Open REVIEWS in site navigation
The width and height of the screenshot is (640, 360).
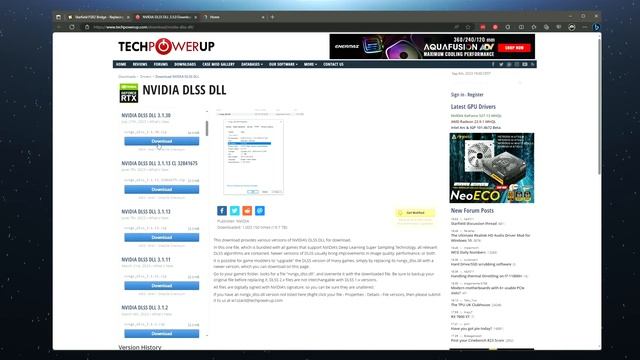(x=140, y=64)
